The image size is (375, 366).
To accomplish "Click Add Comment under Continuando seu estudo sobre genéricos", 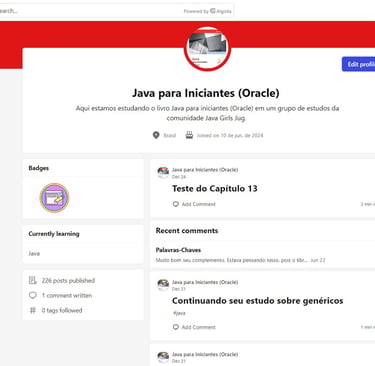I will 194,327.
